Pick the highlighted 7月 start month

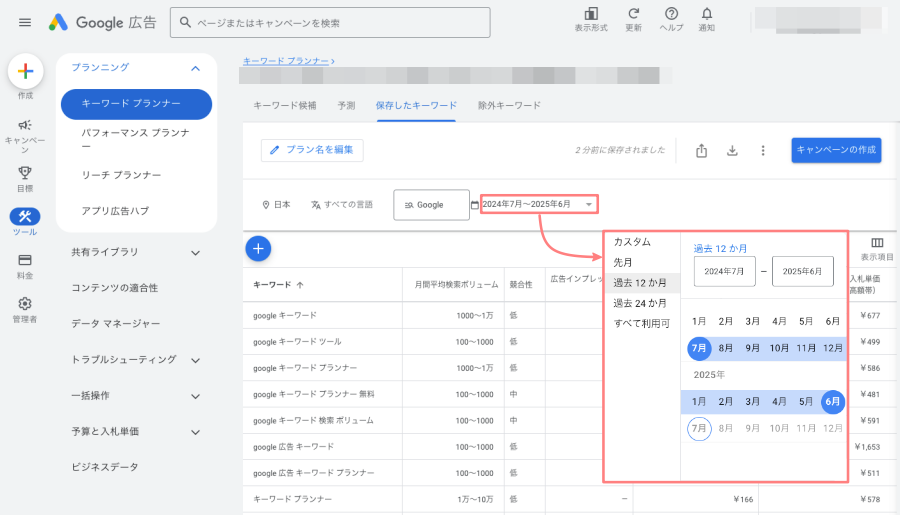tap(699, 349)
